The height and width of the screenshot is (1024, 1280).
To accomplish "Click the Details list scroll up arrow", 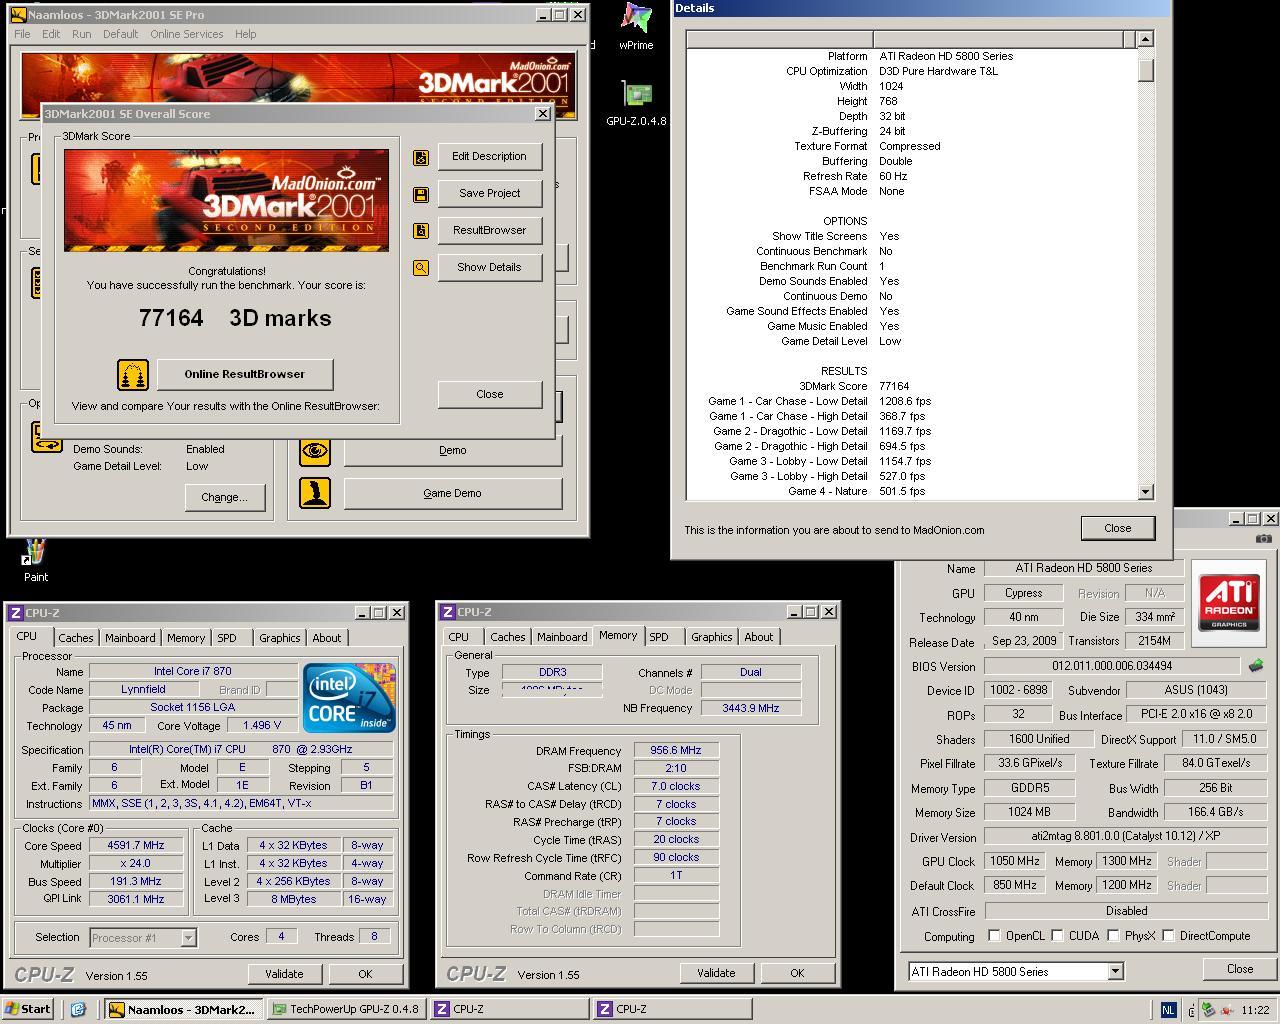I will click(x=1146, y=39).
